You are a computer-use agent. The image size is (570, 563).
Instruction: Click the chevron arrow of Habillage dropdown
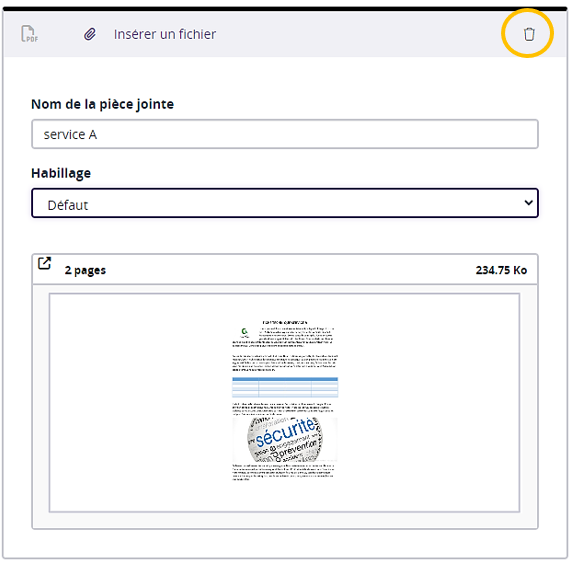pos(529,202)
